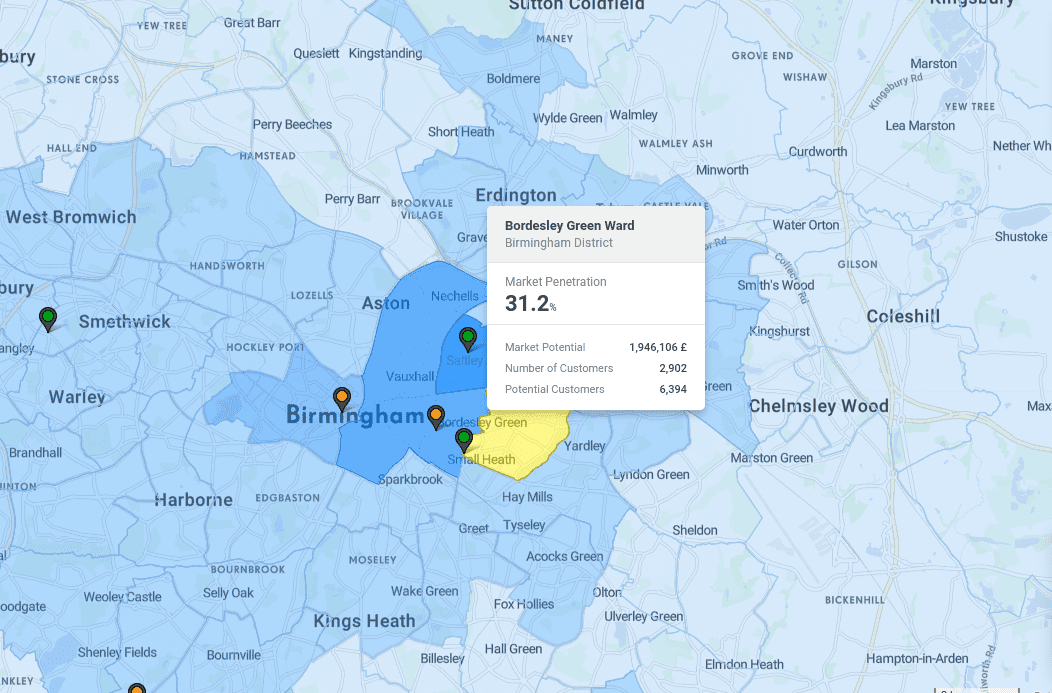Click the Bordesley Green Ward popup title

(x=569, y=225)
